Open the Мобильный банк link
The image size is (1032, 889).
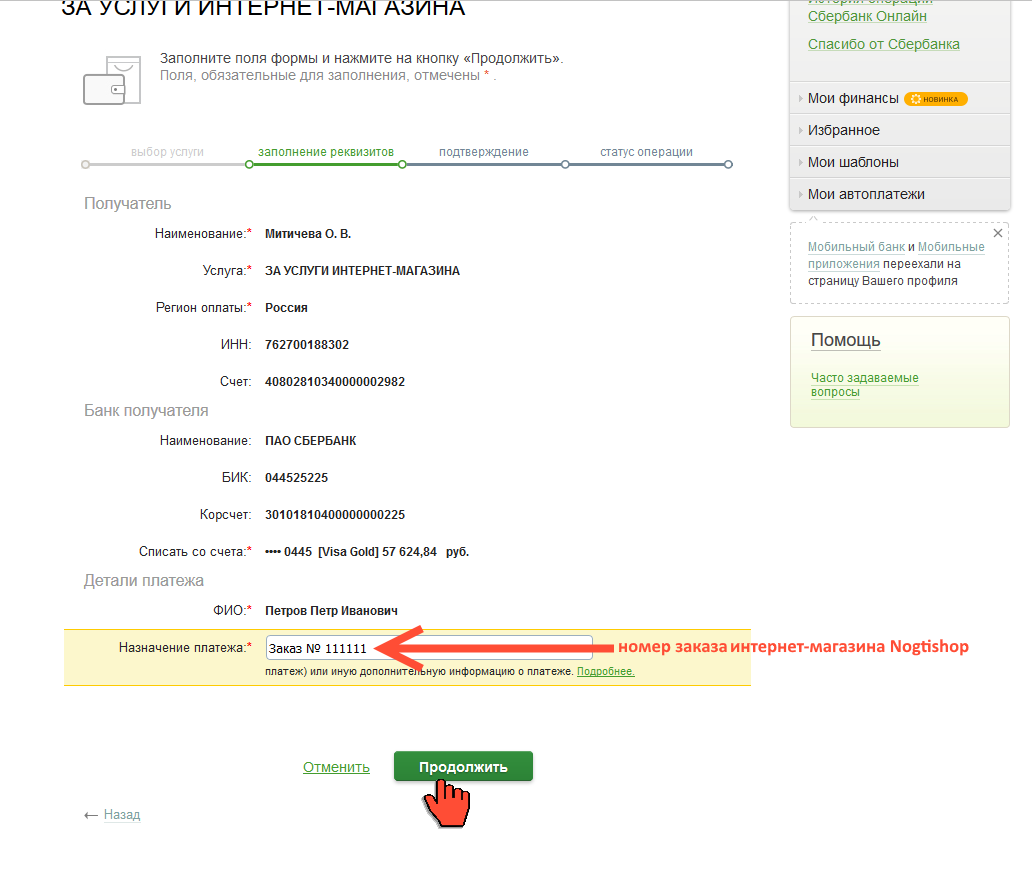pos(856,247)
